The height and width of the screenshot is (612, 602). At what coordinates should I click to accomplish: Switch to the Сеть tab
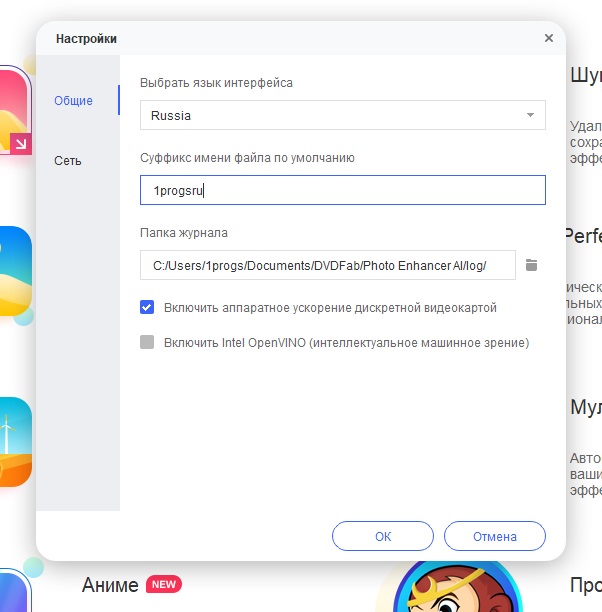click(68, 161)
